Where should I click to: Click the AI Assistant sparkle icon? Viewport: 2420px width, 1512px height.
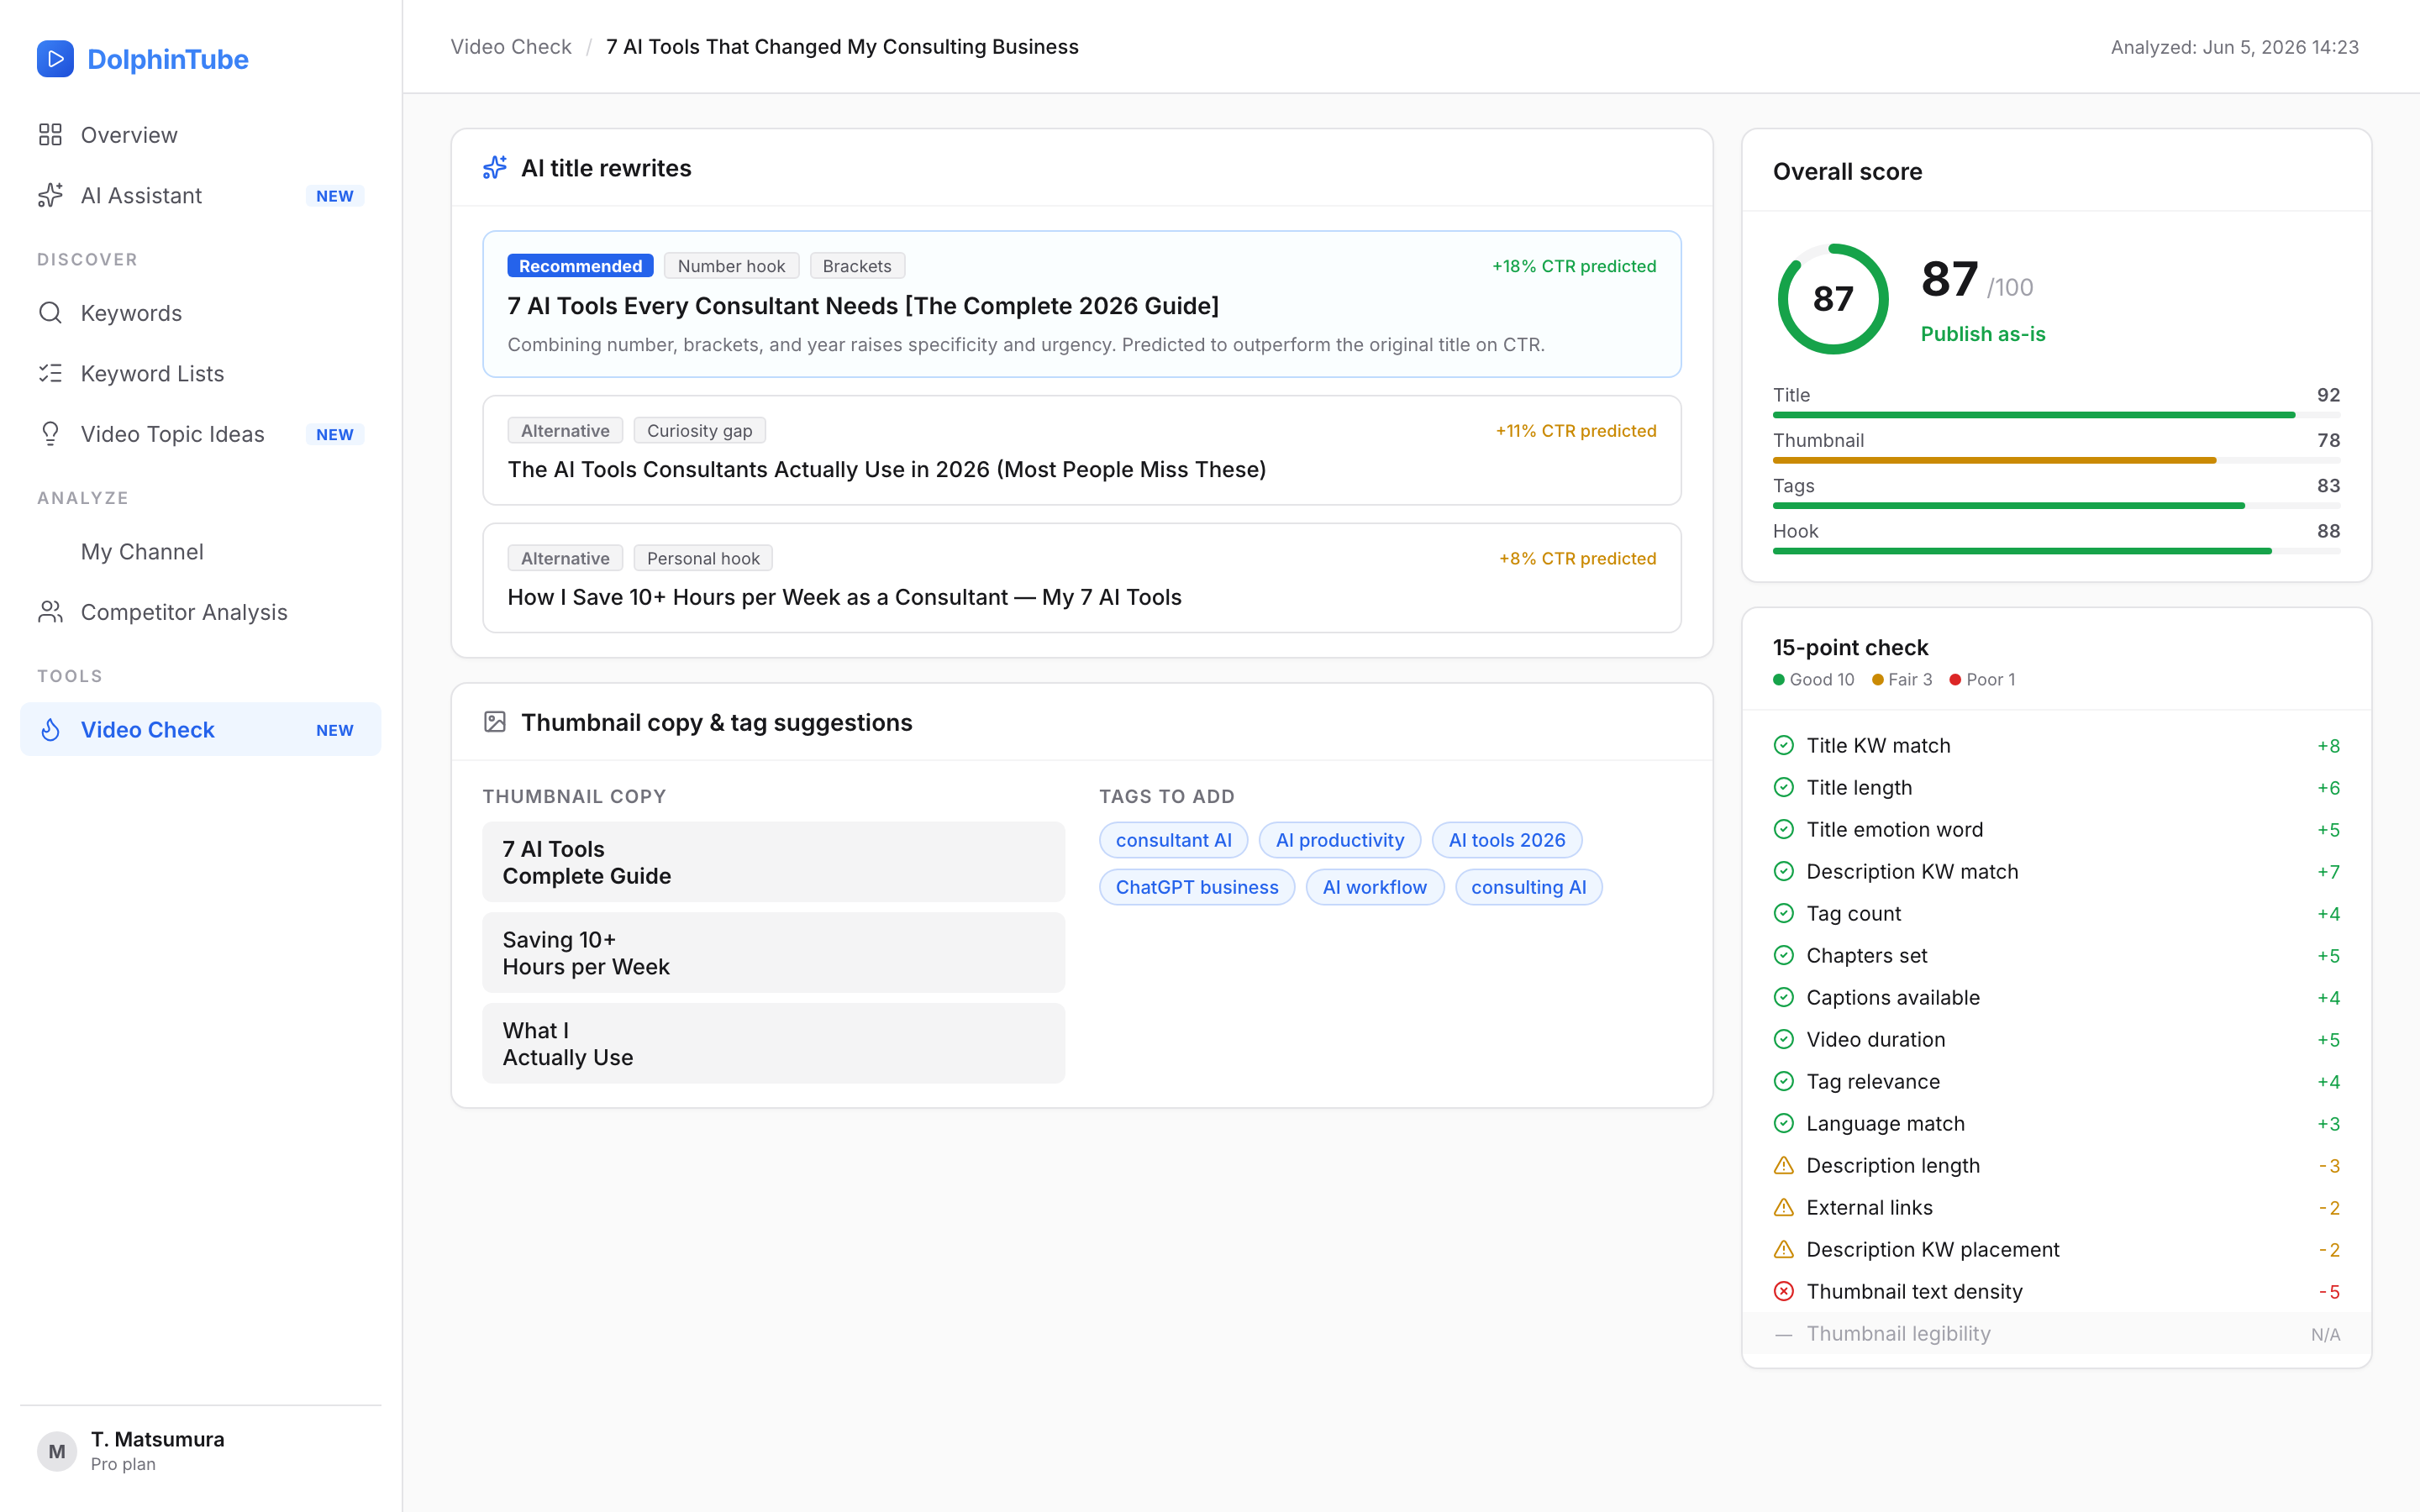click(50, 195)
